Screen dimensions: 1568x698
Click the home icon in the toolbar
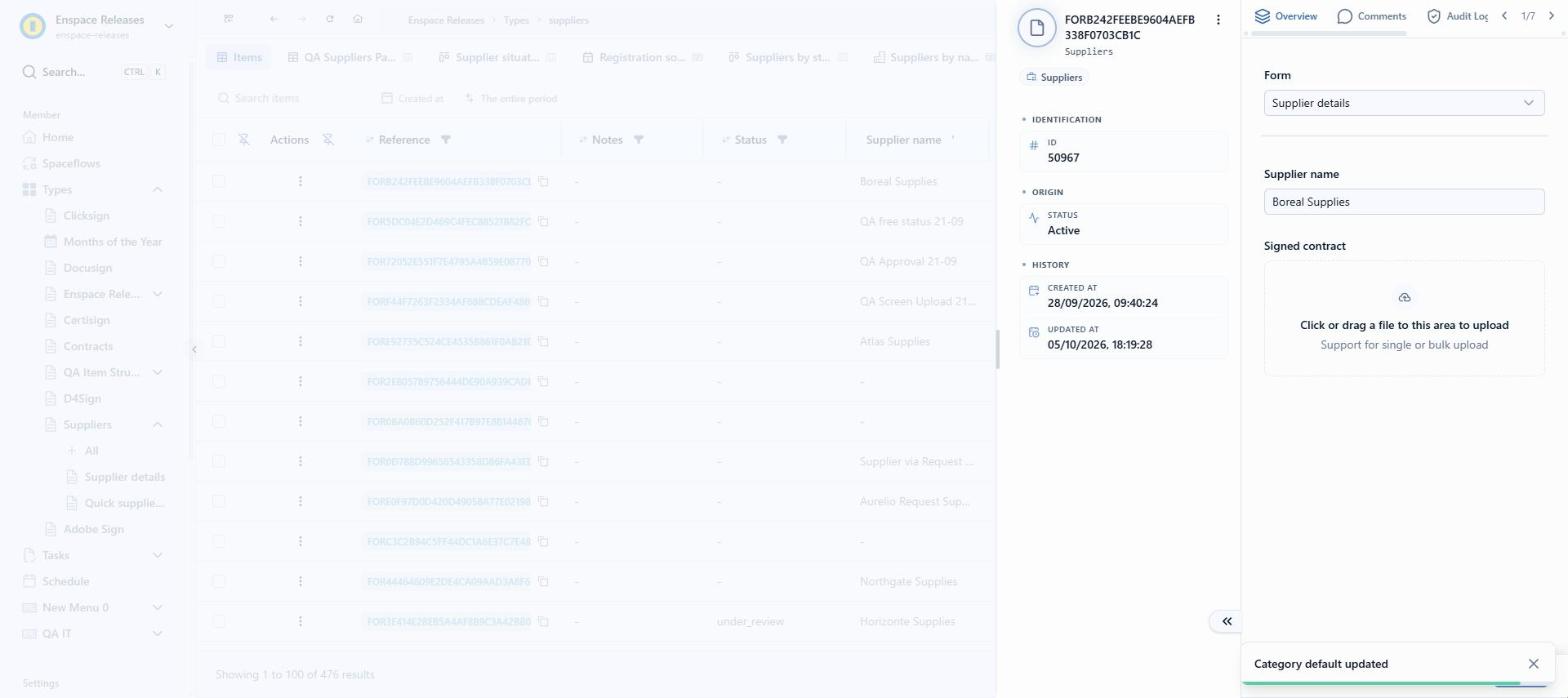coord(358,19)
